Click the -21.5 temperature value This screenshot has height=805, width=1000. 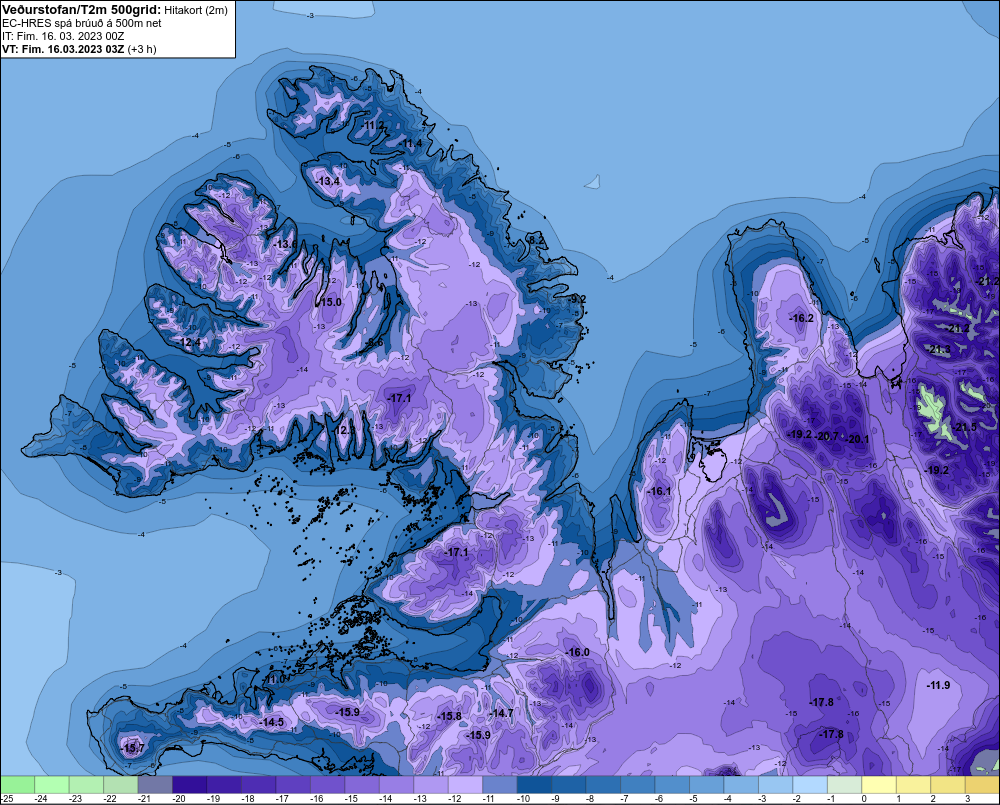[x=965, y=427]
